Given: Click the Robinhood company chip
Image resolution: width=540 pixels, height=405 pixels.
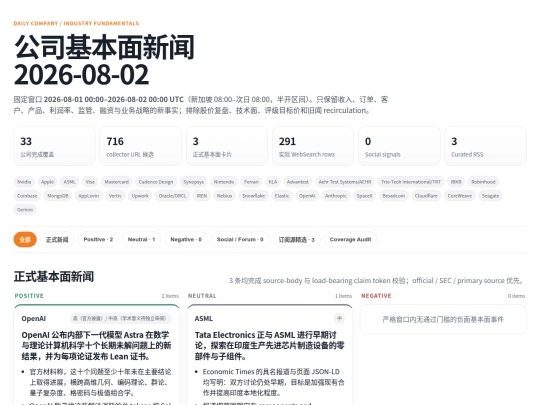Looking at the screenshot, I should pyautogui.click(x=484, y=182).
